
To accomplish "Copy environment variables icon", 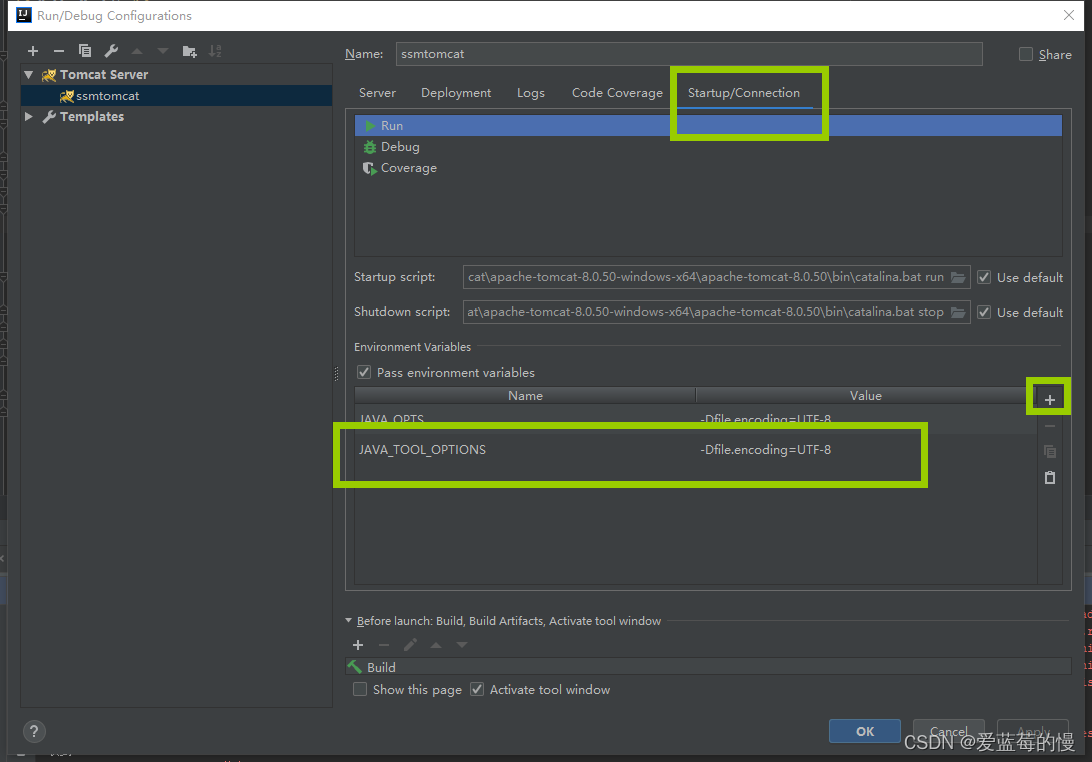I will click(1050, 452).
